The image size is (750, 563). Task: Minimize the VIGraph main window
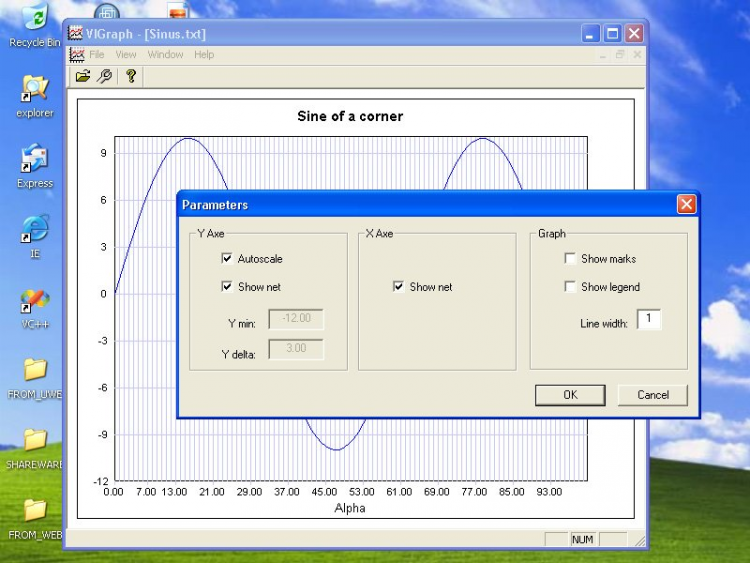coord(590,34)
